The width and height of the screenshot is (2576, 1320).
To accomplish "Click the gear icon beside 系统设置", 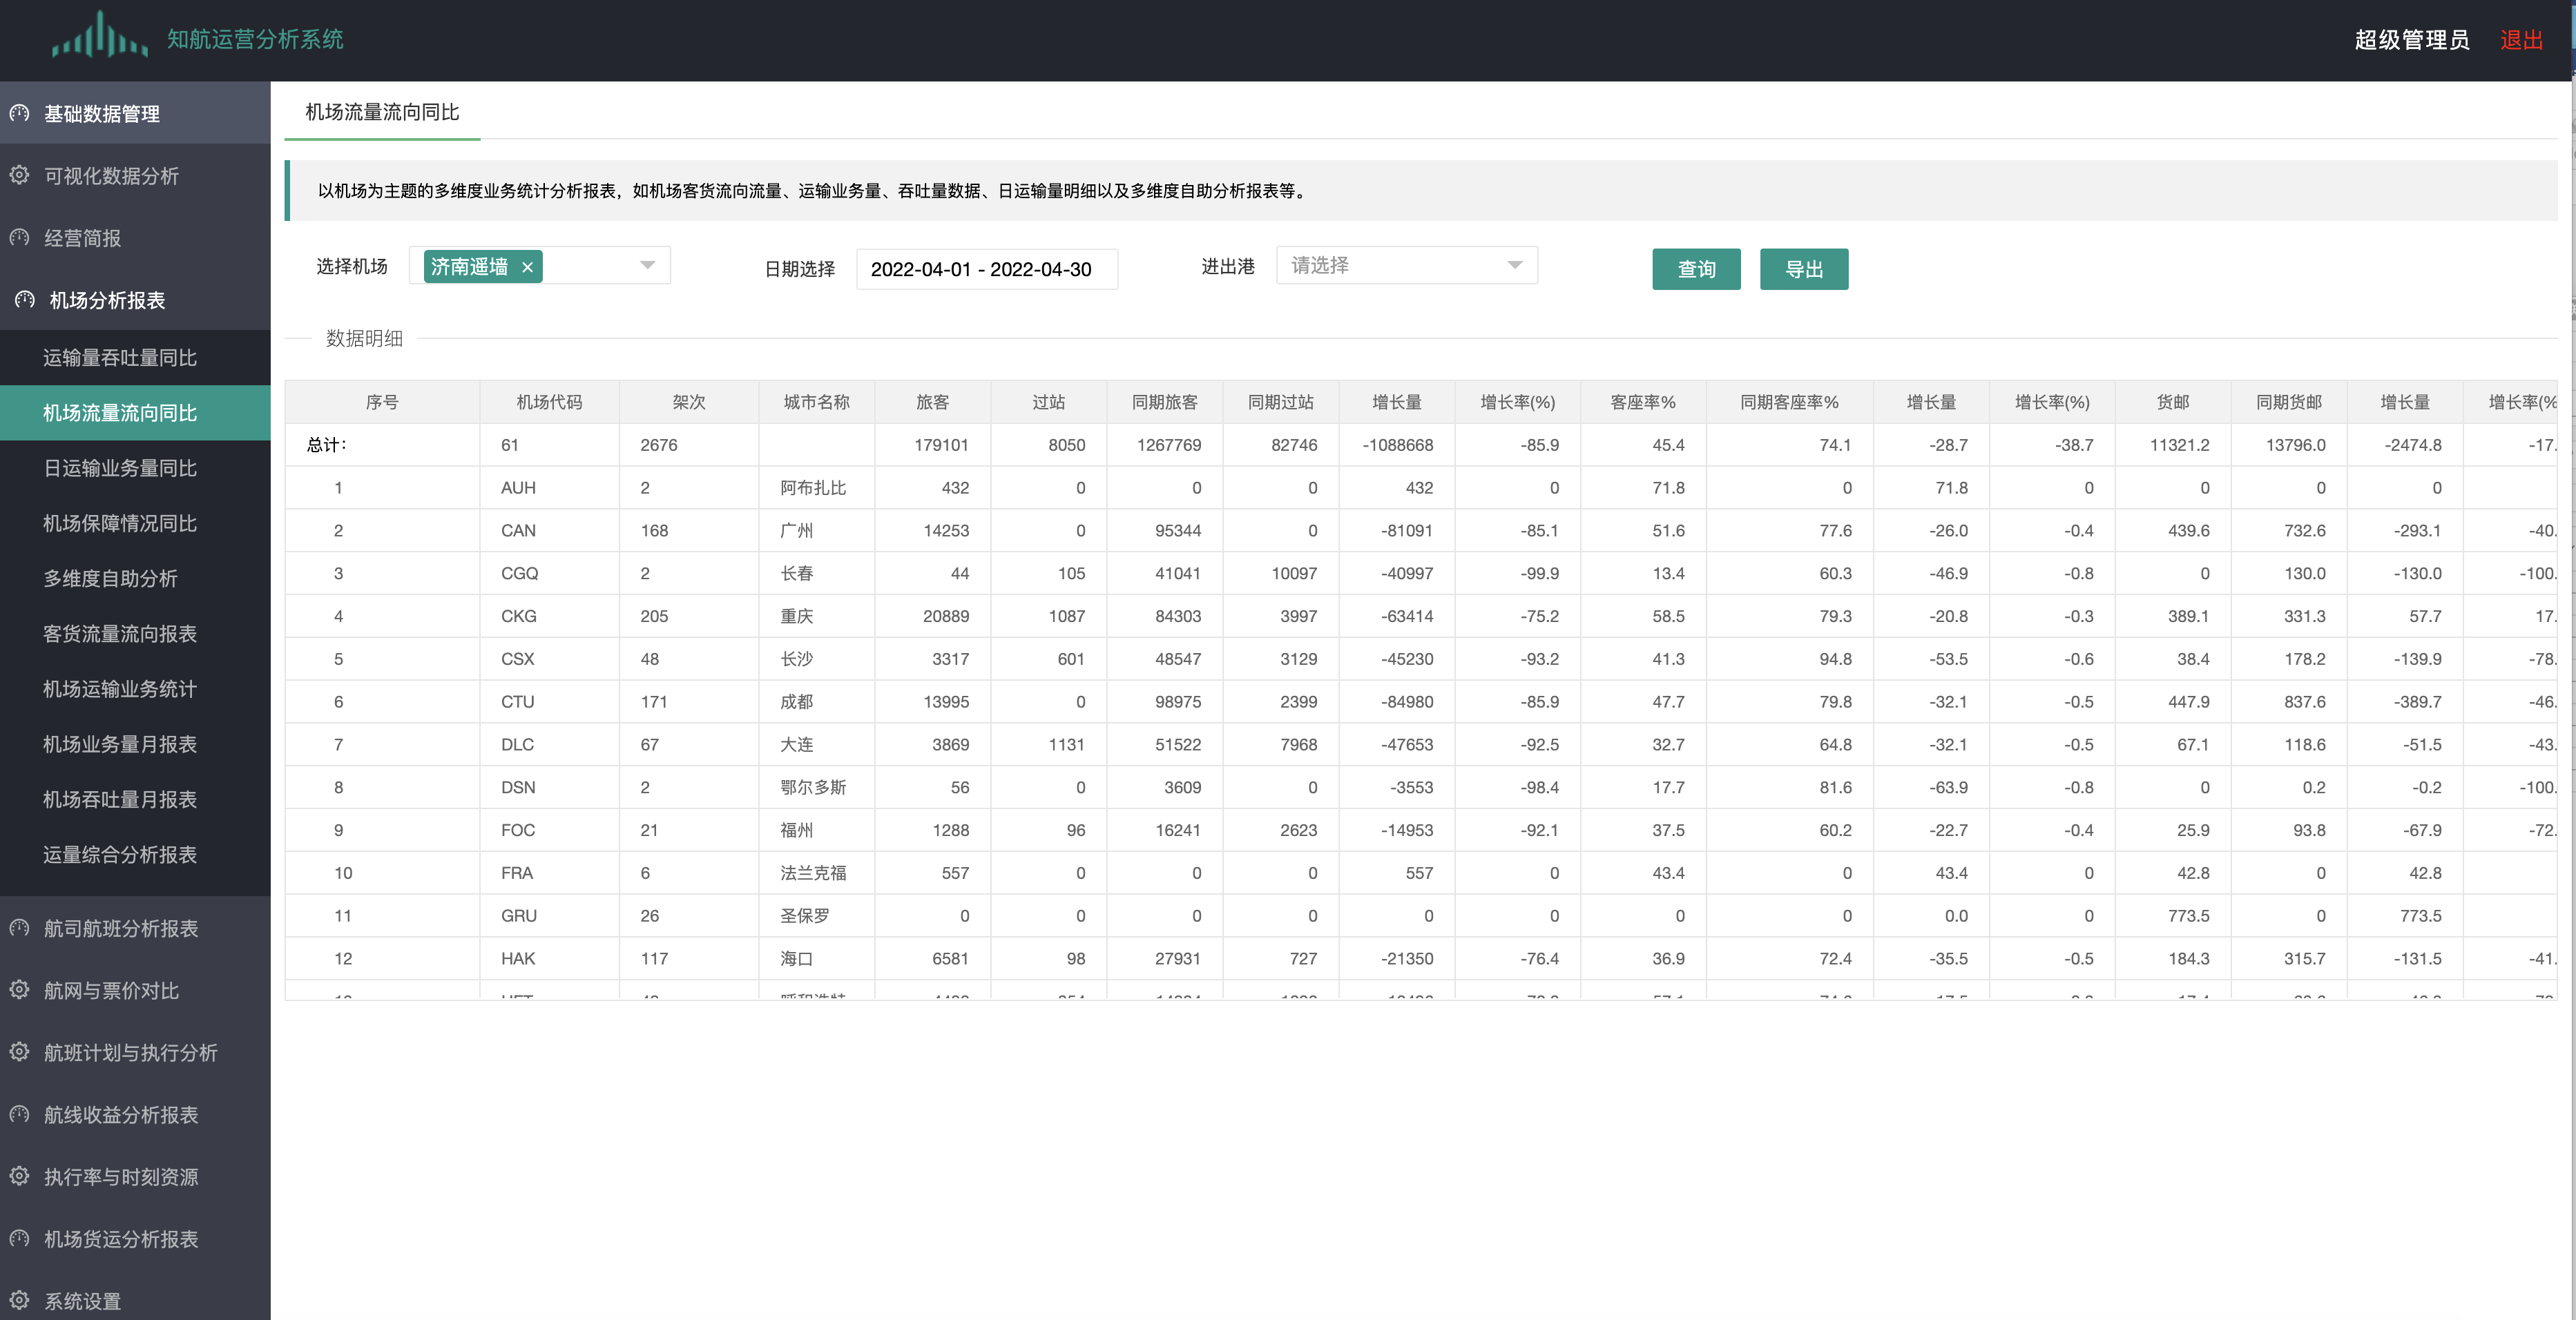I will point(19,1300).
